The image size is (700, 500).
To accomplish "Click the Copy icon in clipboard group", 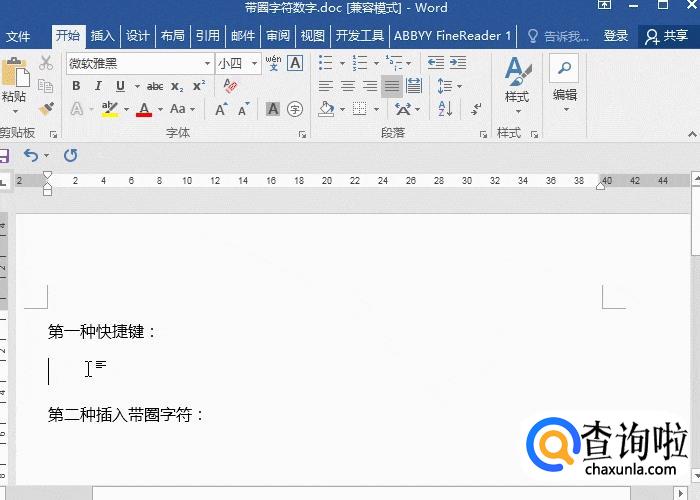I will pos(46,86).
